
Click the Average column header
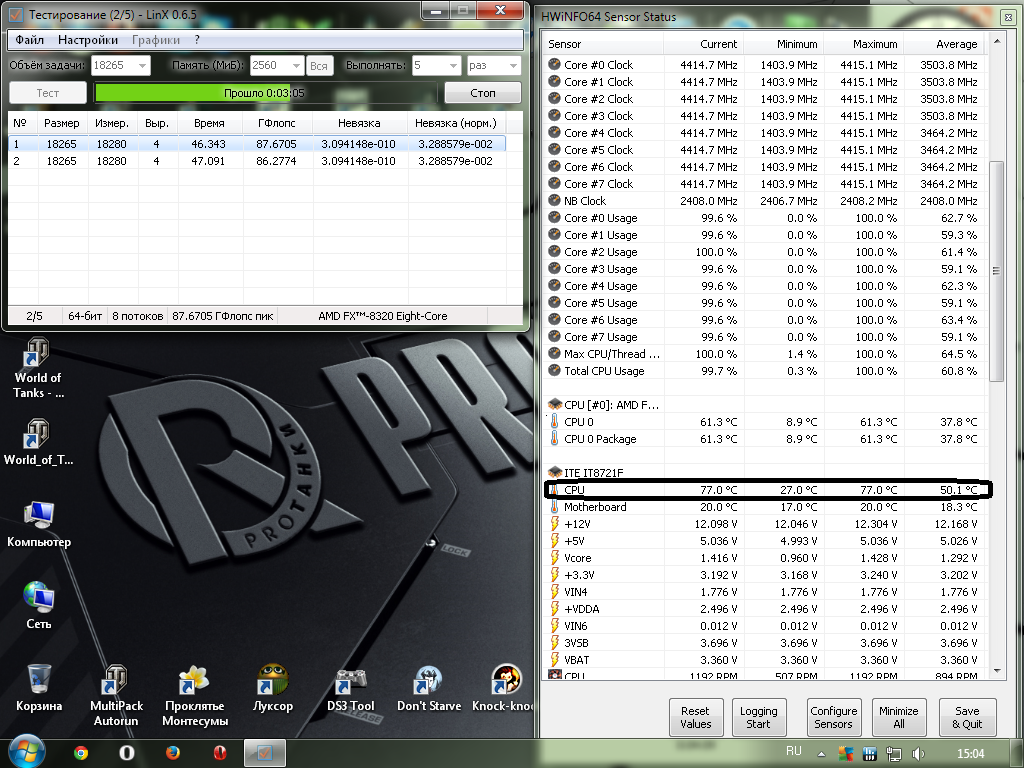pos(944,44)
